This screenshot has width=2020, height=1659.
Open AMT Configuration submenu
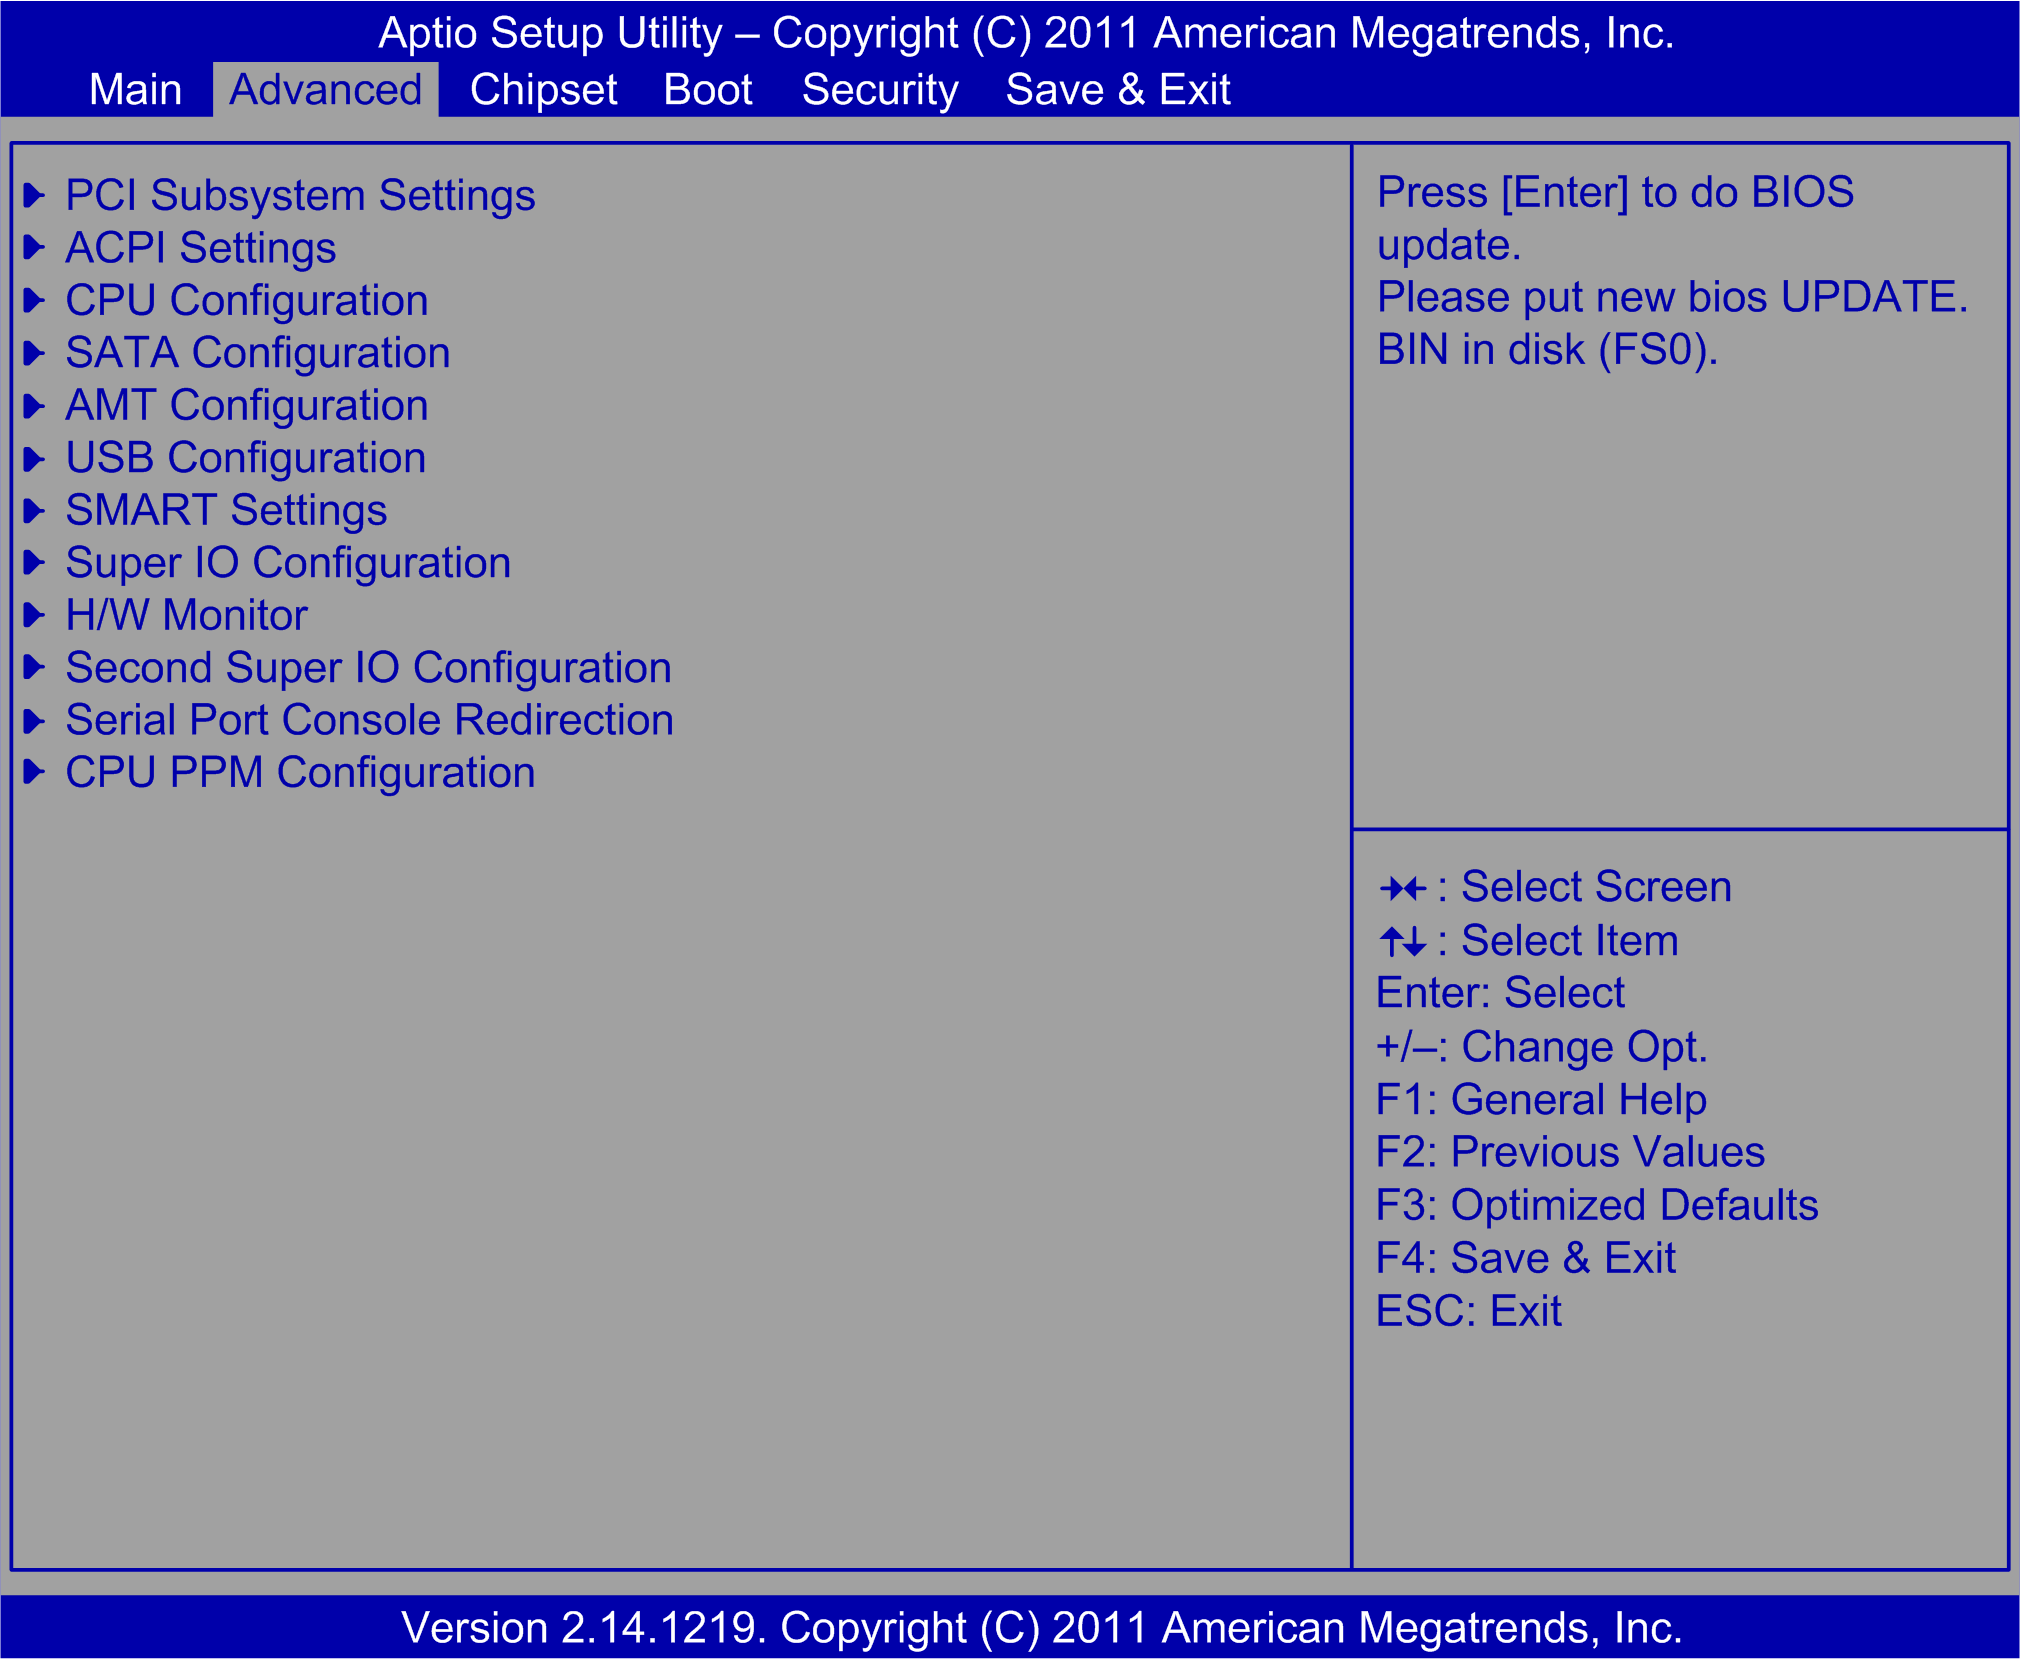246,406
